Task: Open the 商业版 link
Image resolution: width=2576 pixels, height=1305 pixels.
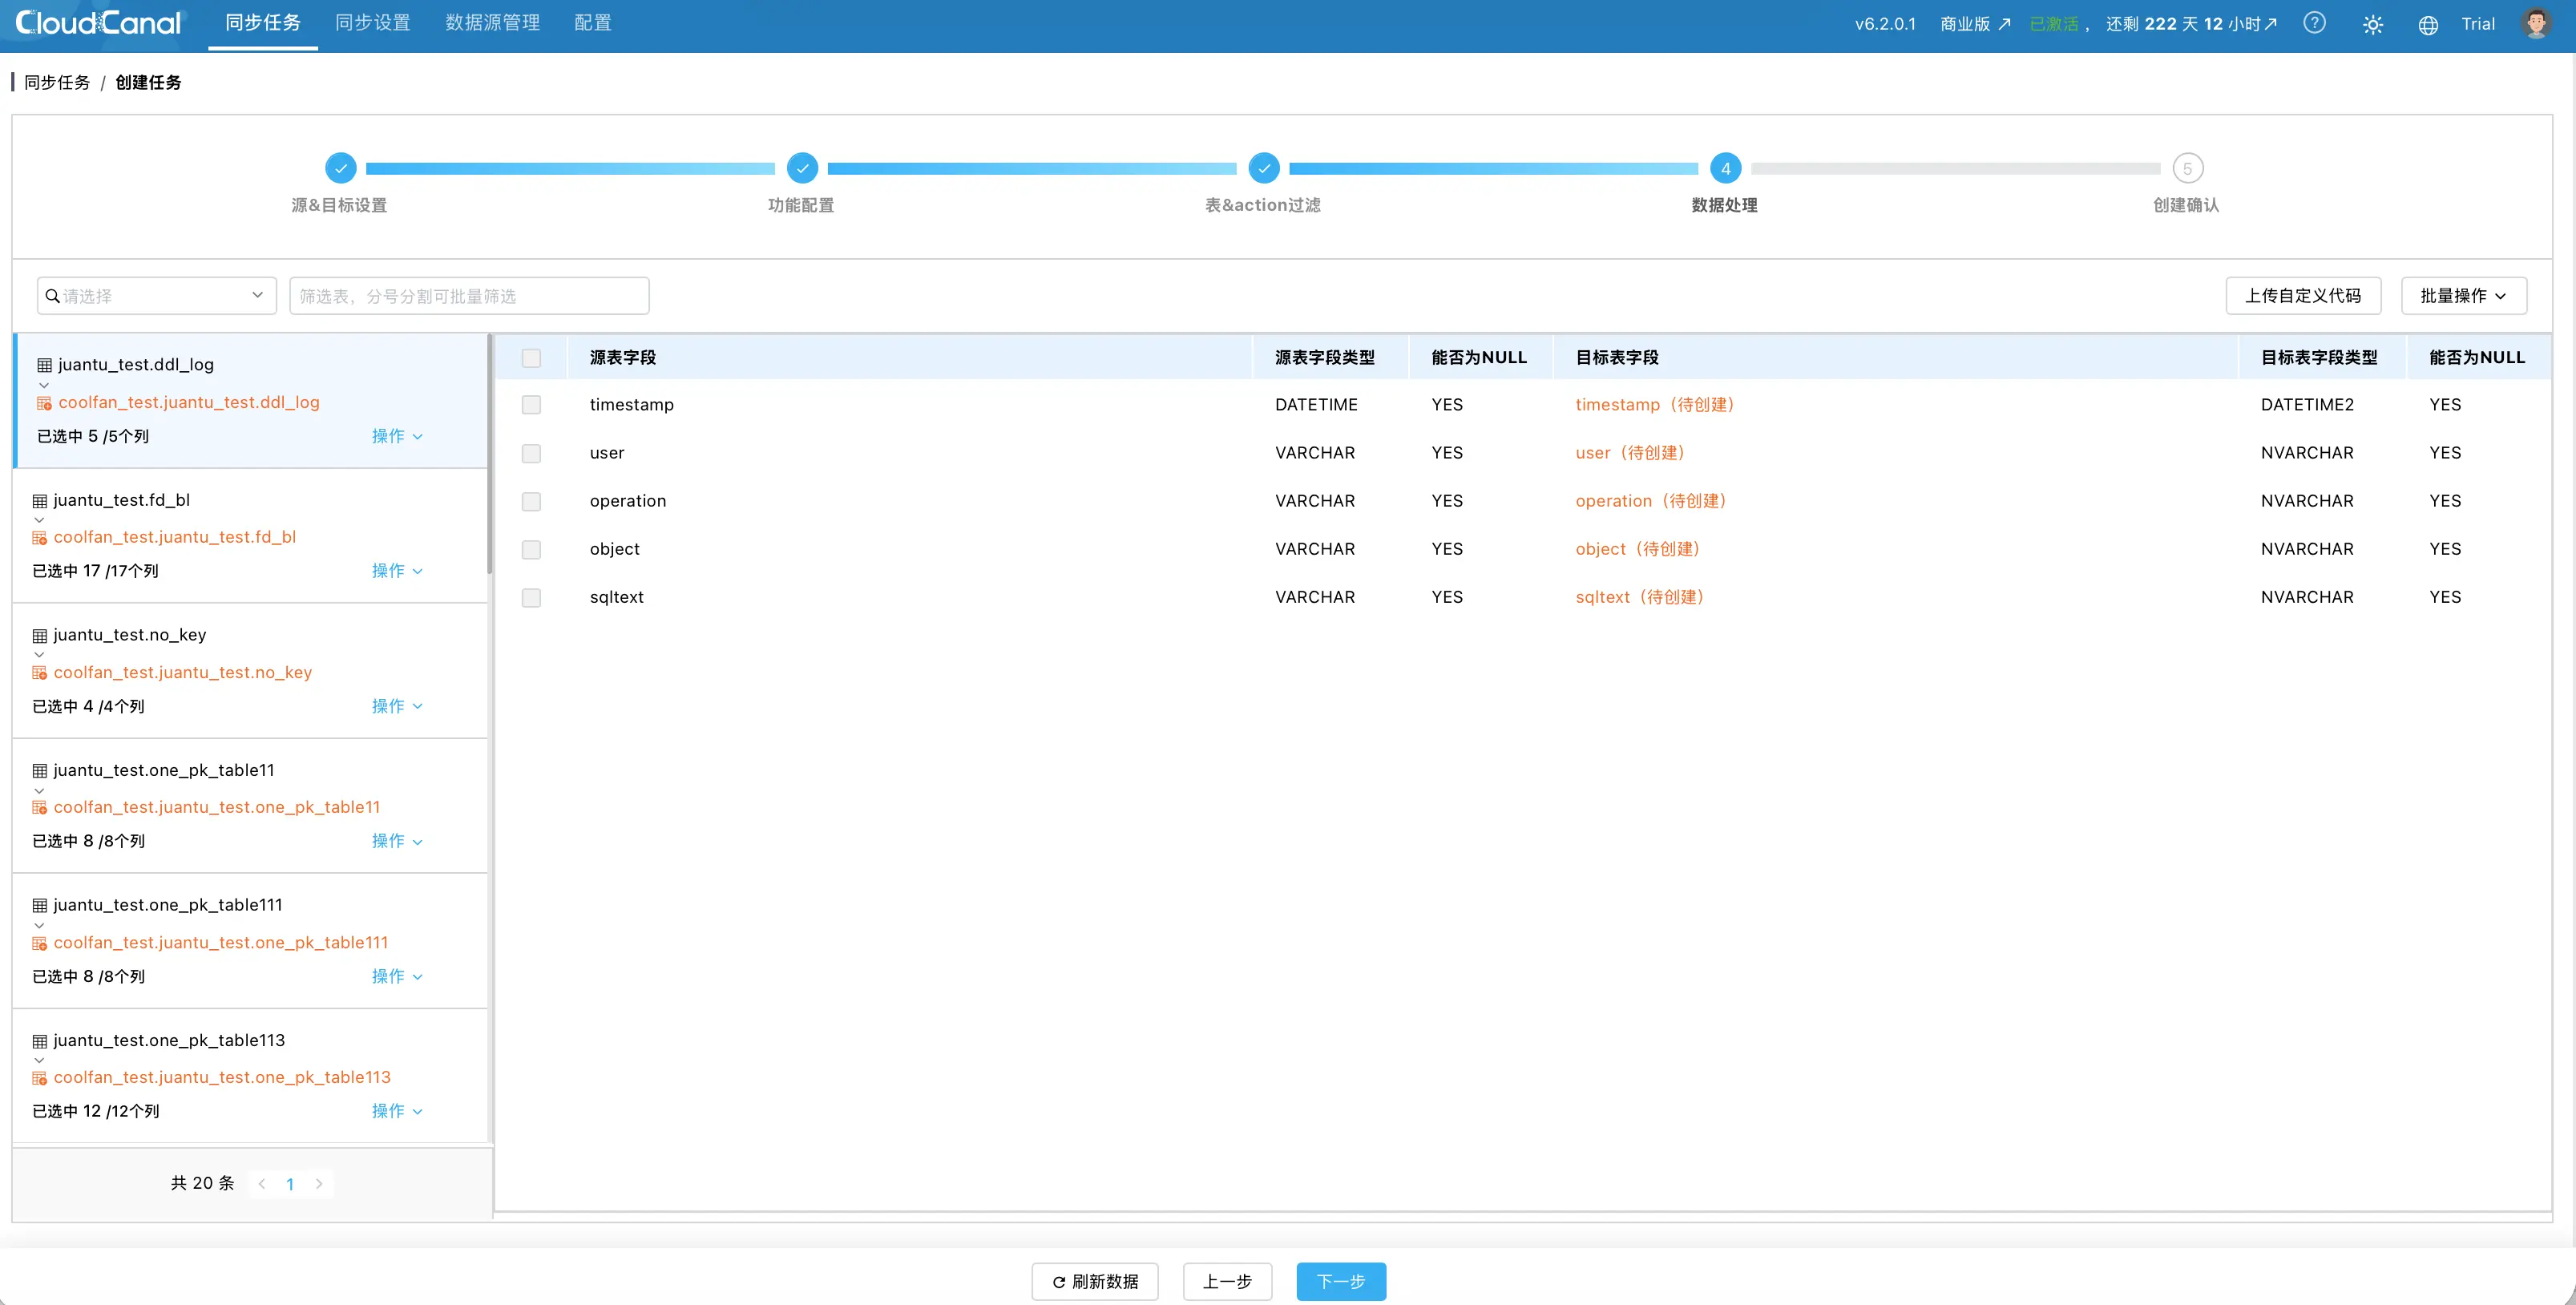Action: [x=1975, y=24]
